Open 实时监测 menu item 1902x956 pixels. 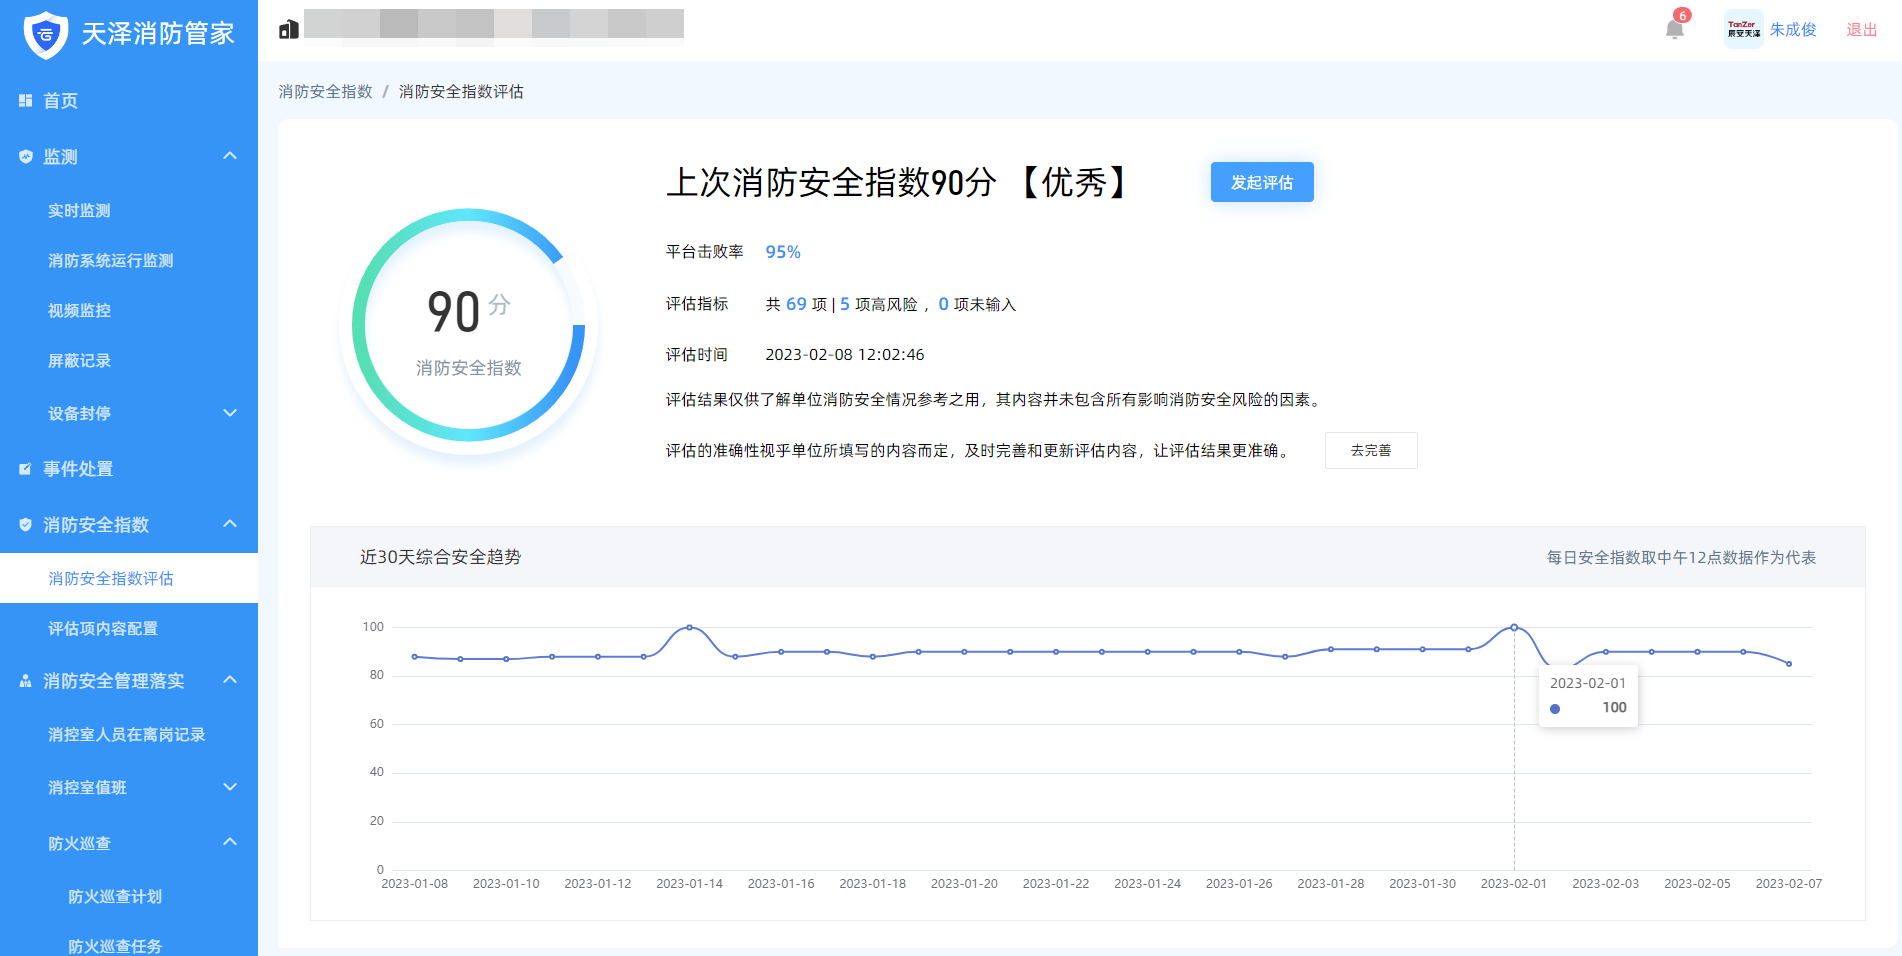[x=79, y=211]
